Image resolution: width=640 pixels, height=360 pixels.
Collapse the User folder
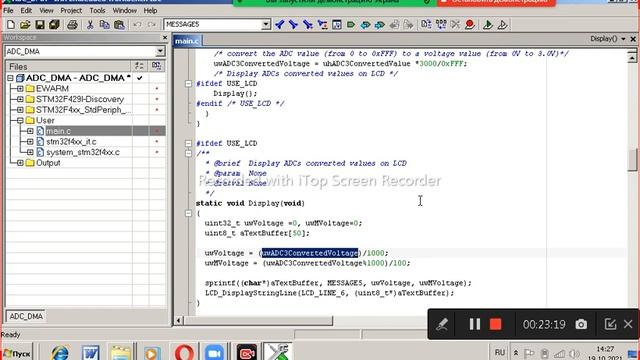tap(20, 120)
